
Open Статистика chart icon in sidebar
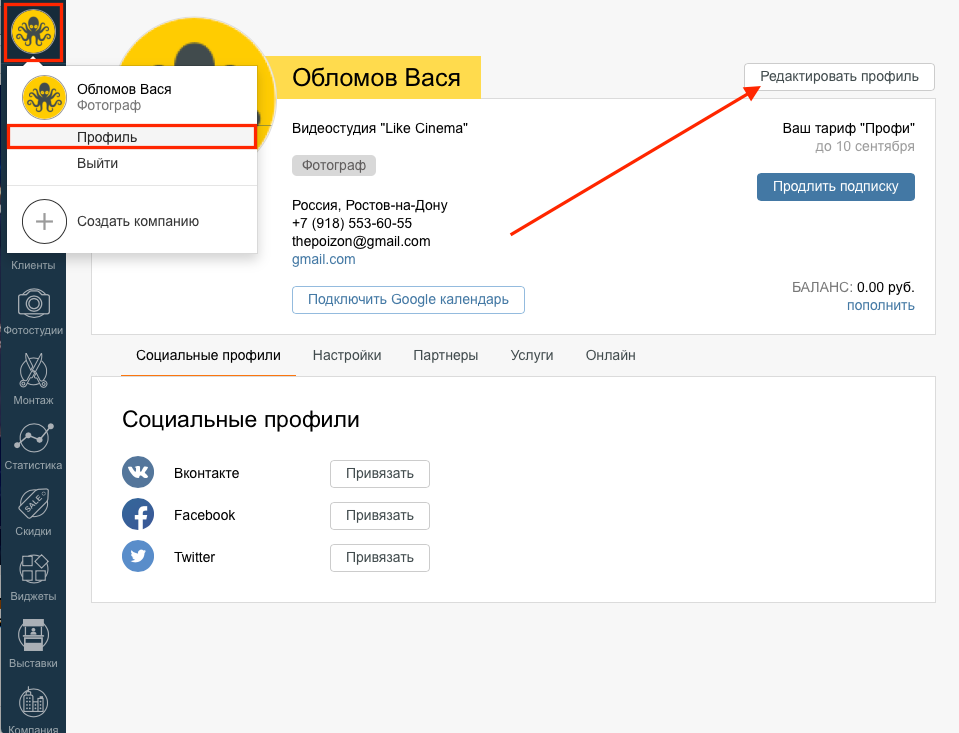[x=34, y=437]
